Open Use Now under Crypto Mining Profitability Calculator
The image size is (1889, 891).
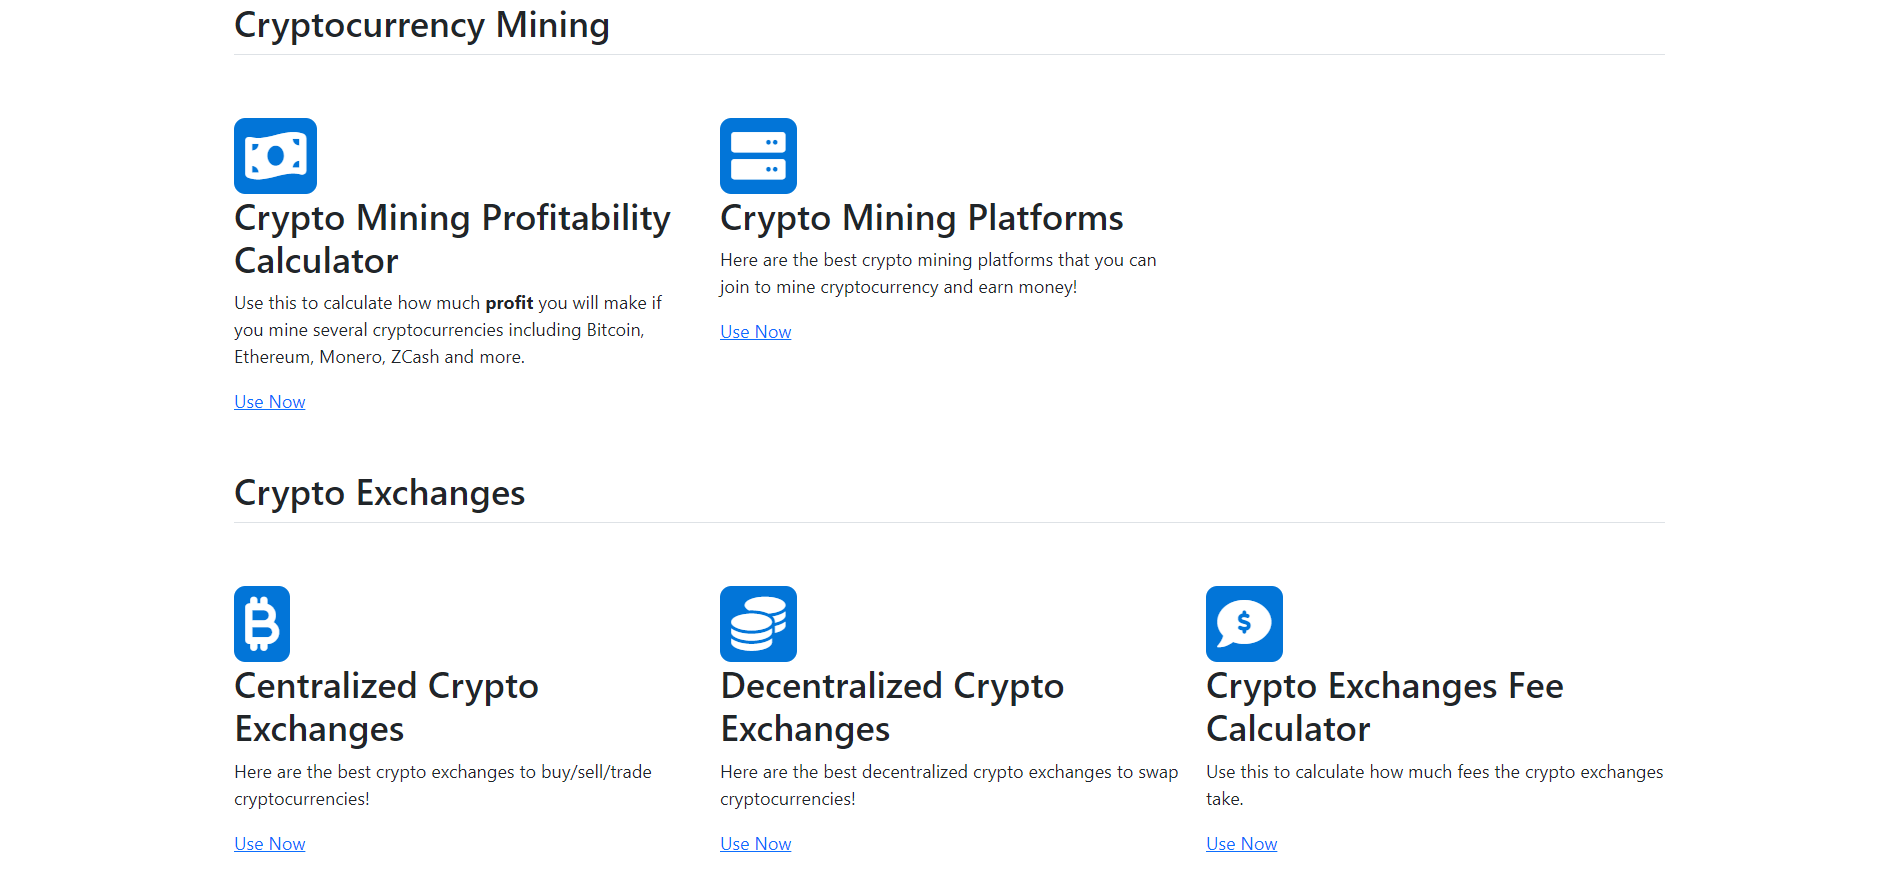click(269, 401)
